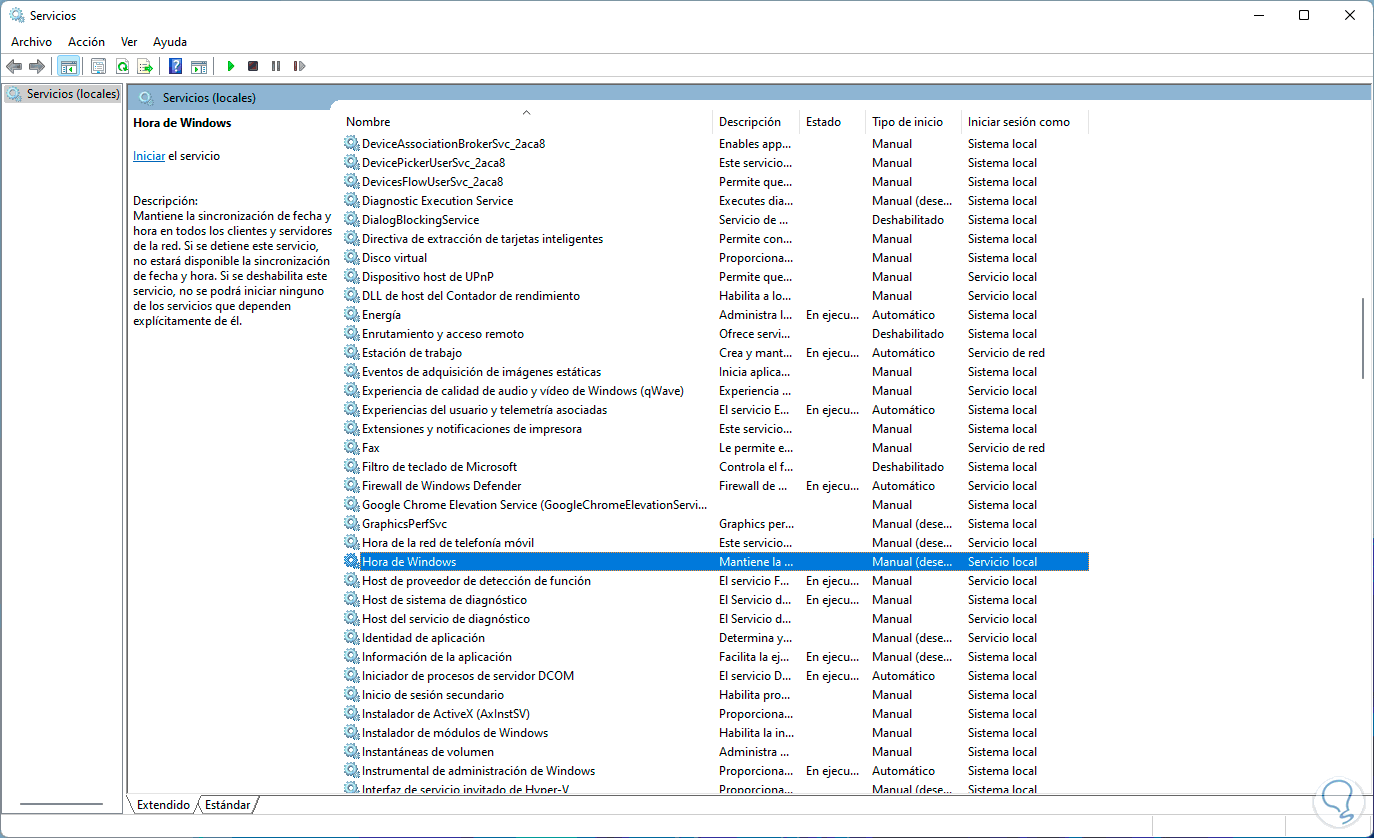
Task: Select DevicePickerUserSvc_2aca8 service
Action: click(x=715, y=163)
